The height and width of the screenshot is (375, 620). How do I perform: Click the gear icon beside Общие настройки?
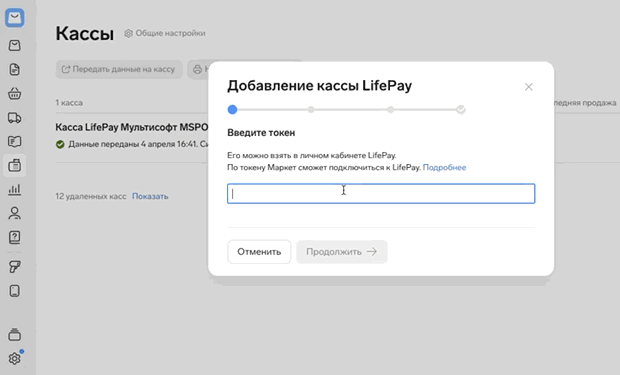click(129, 33)
